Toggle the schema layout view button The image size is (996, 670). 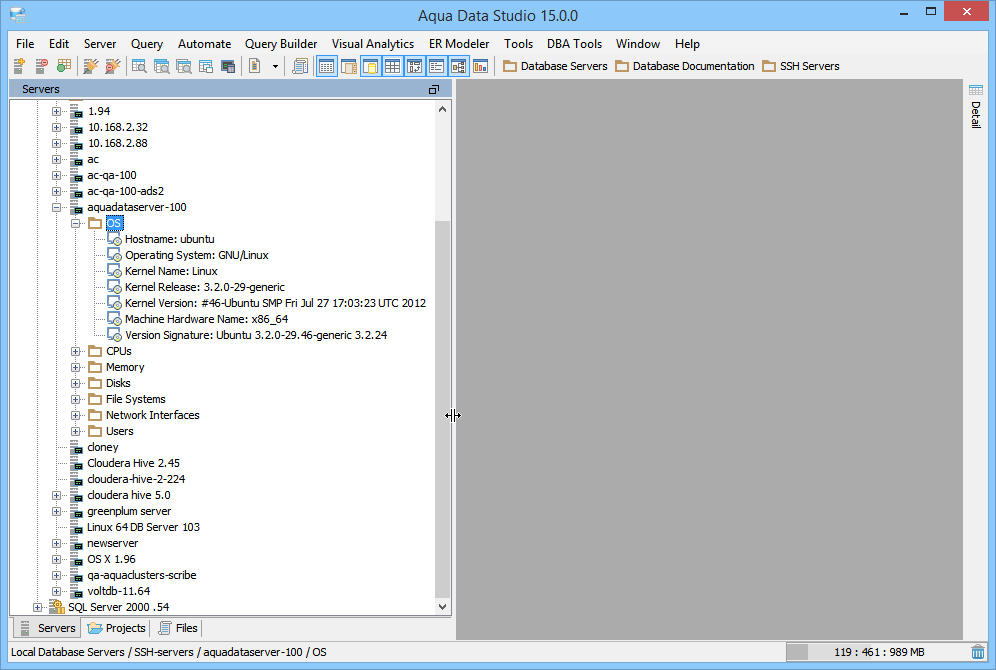(x=414, y=66)
